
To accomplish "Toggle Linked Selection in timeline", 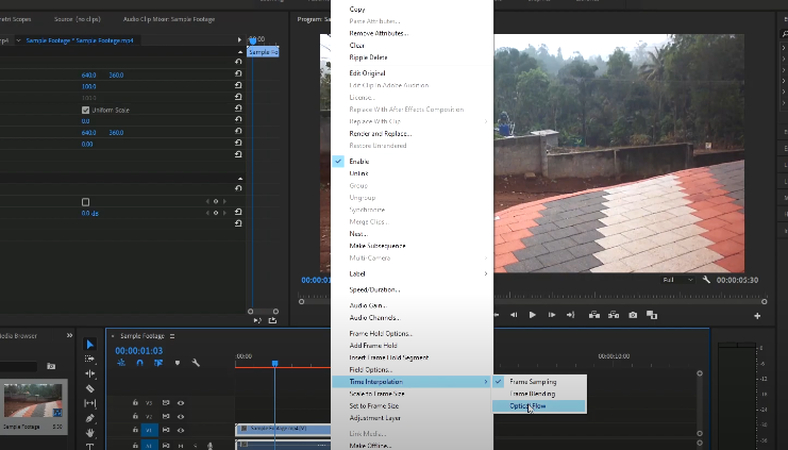I will coord(158,363).
